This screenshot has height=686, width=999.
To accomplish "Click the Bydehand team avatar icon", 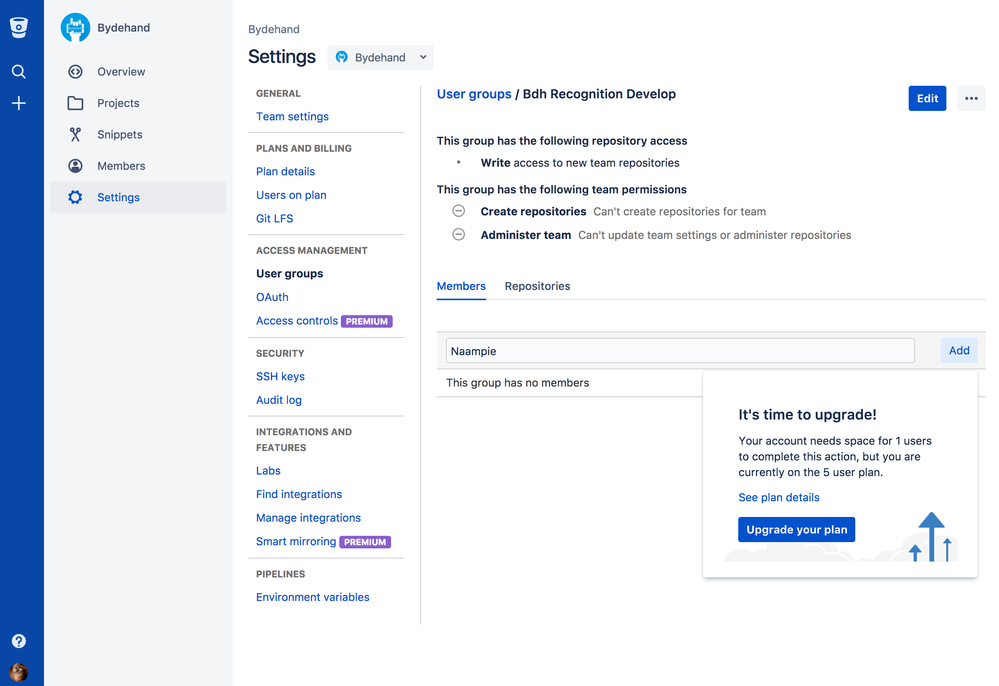I will 75,28.
